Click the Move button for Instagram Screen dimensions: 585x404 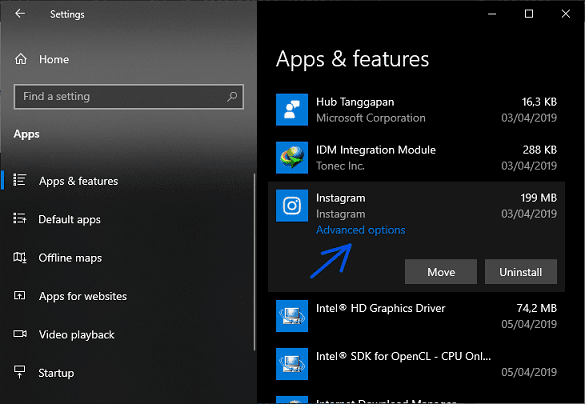coord(441,272)
